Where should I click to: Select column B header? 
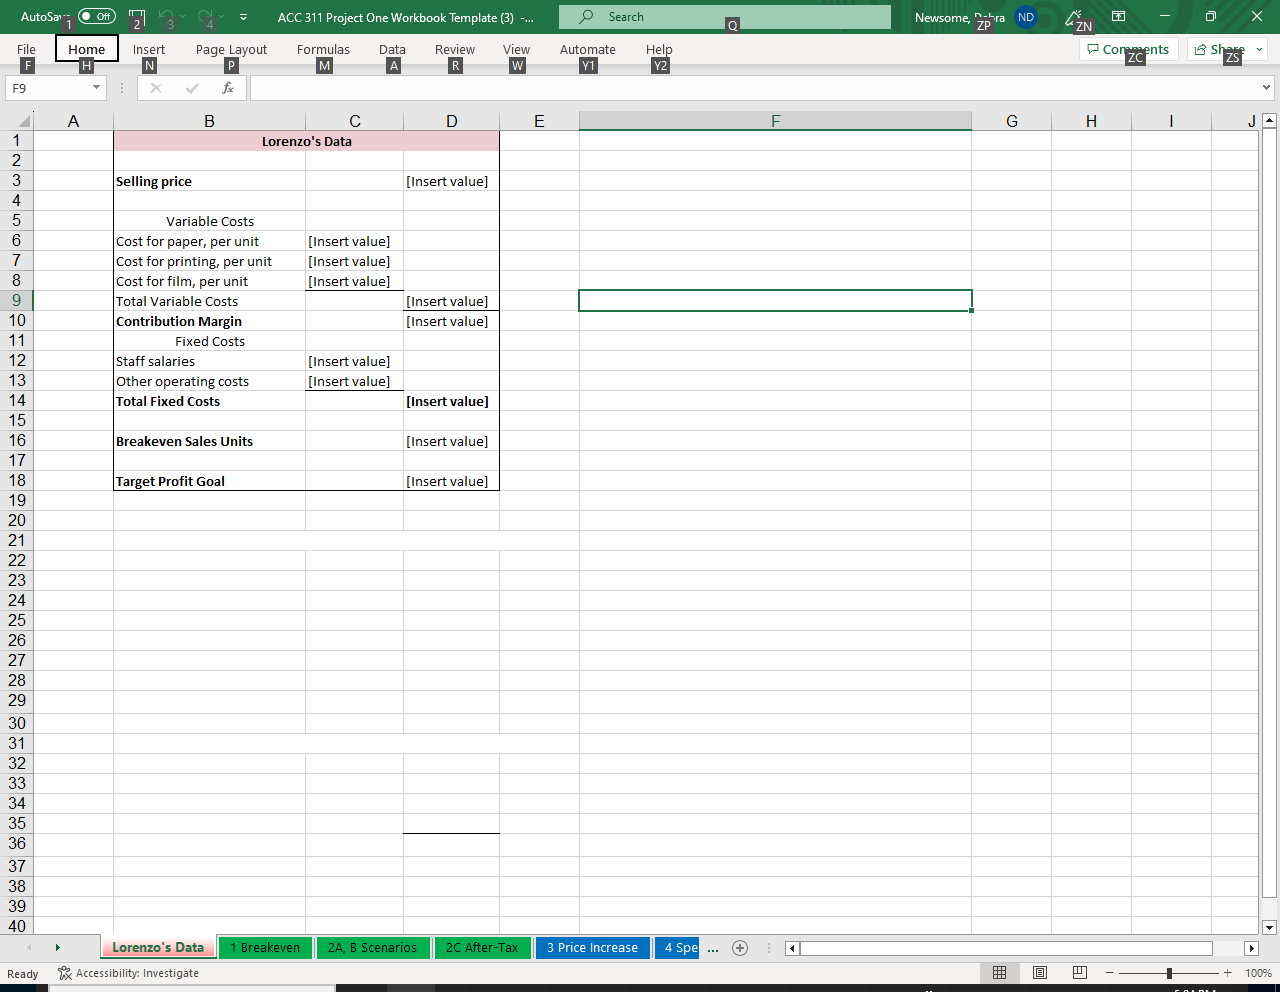[209, 121]
